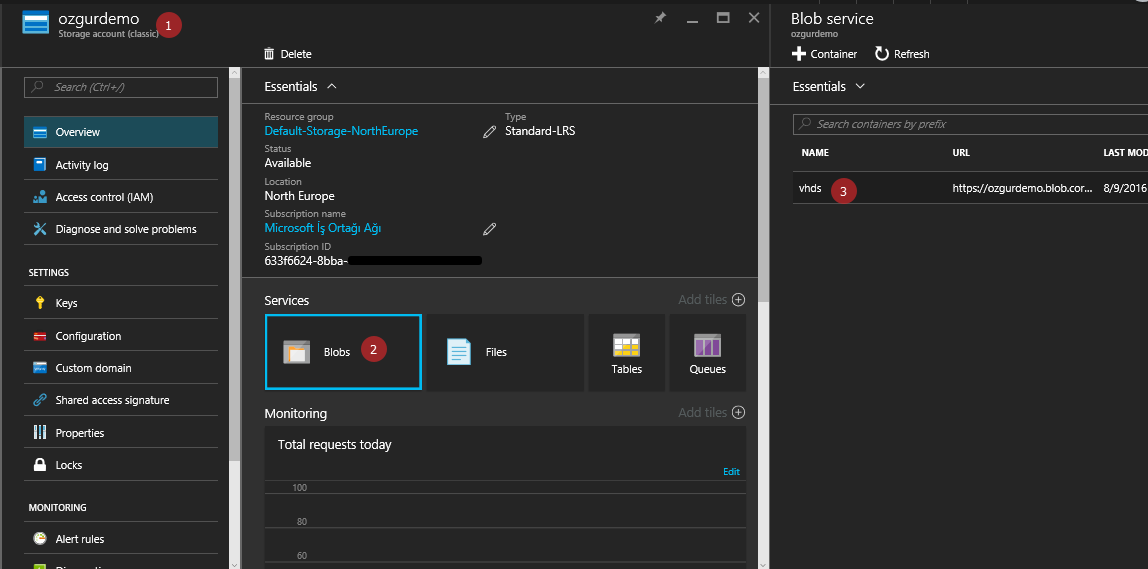Click plus icon beside Monitoring Add tiles
Viewport: 1148px width, 569px height.
[739, 412]
